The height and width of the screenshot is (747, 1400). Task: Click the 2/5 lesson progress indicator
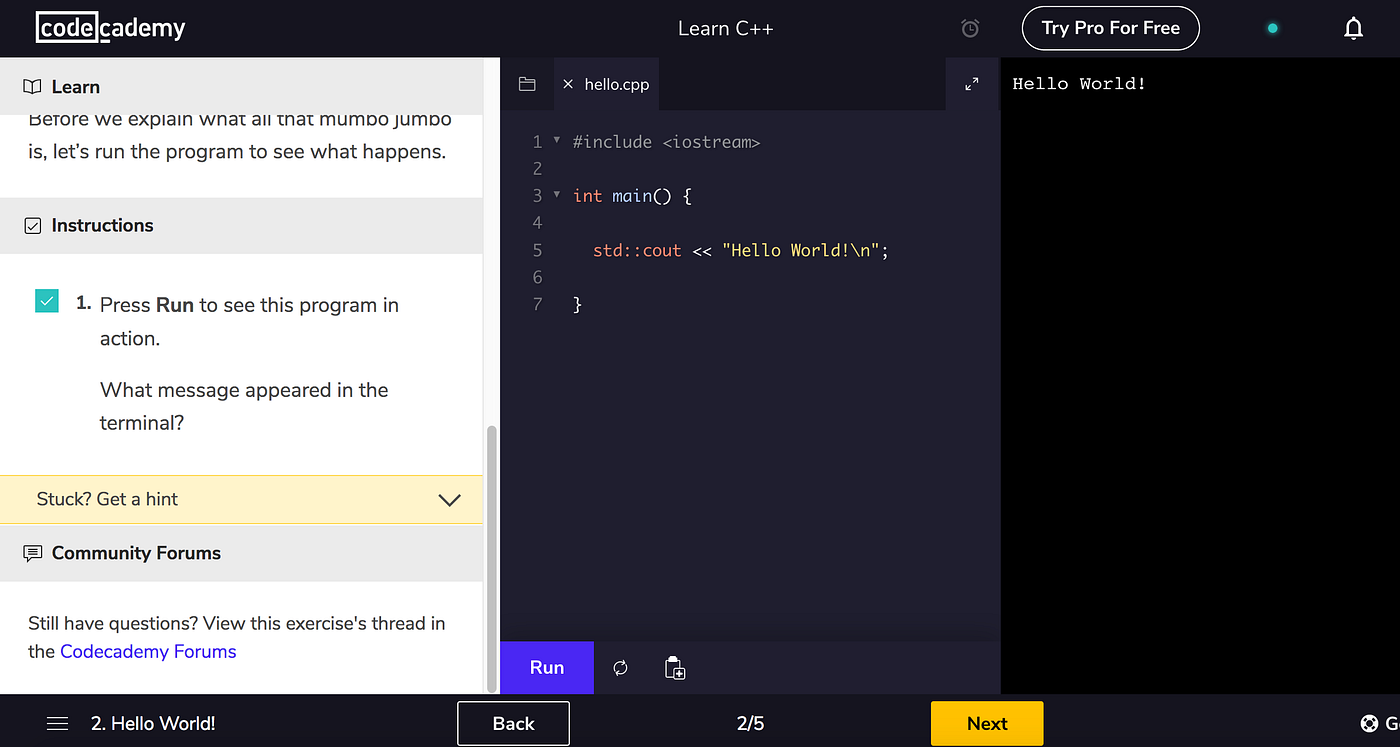coord(750,723)
